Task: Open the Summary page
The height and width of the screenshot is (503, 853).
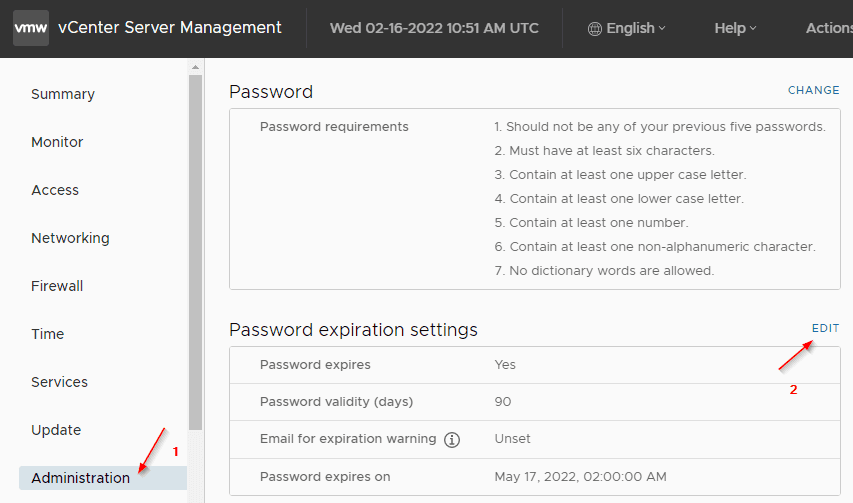Action: point(63,94)
